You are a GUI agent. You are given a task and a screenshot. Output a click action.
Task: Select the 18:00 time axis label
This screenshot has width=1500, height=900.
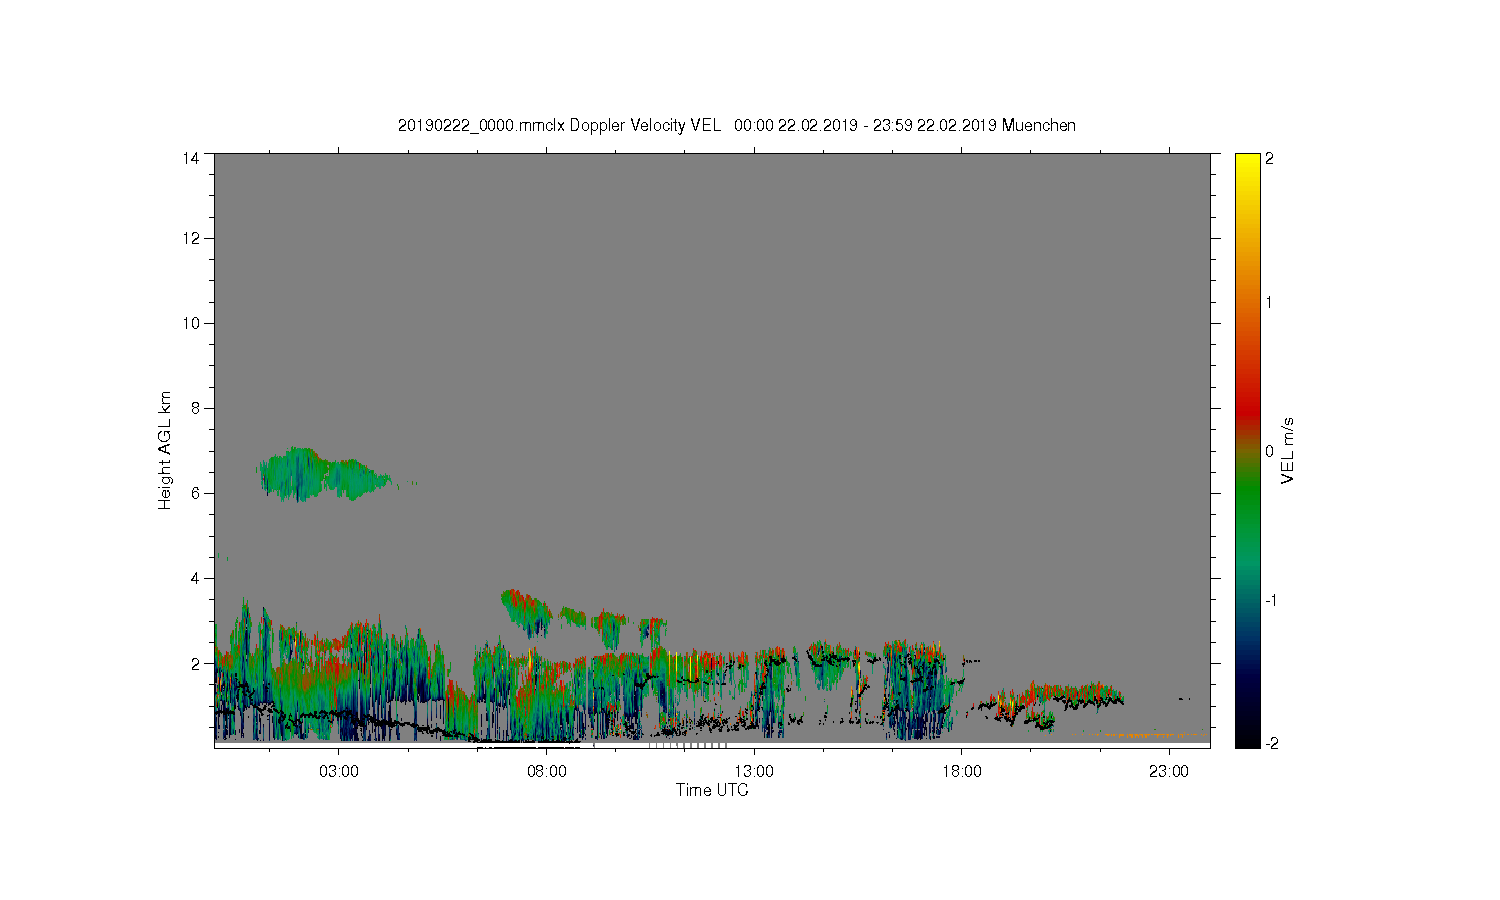[961, 772]
